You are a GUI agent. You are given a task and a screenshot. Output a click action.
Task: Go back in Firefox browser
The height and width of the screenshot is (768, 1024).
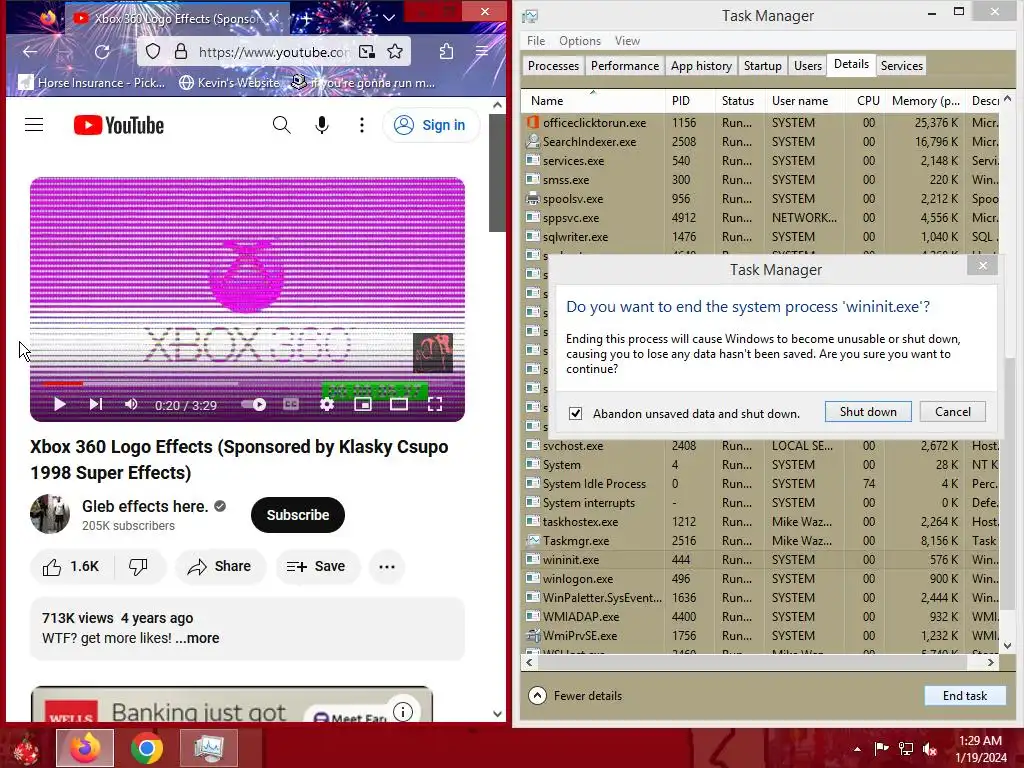pos(29,52)
